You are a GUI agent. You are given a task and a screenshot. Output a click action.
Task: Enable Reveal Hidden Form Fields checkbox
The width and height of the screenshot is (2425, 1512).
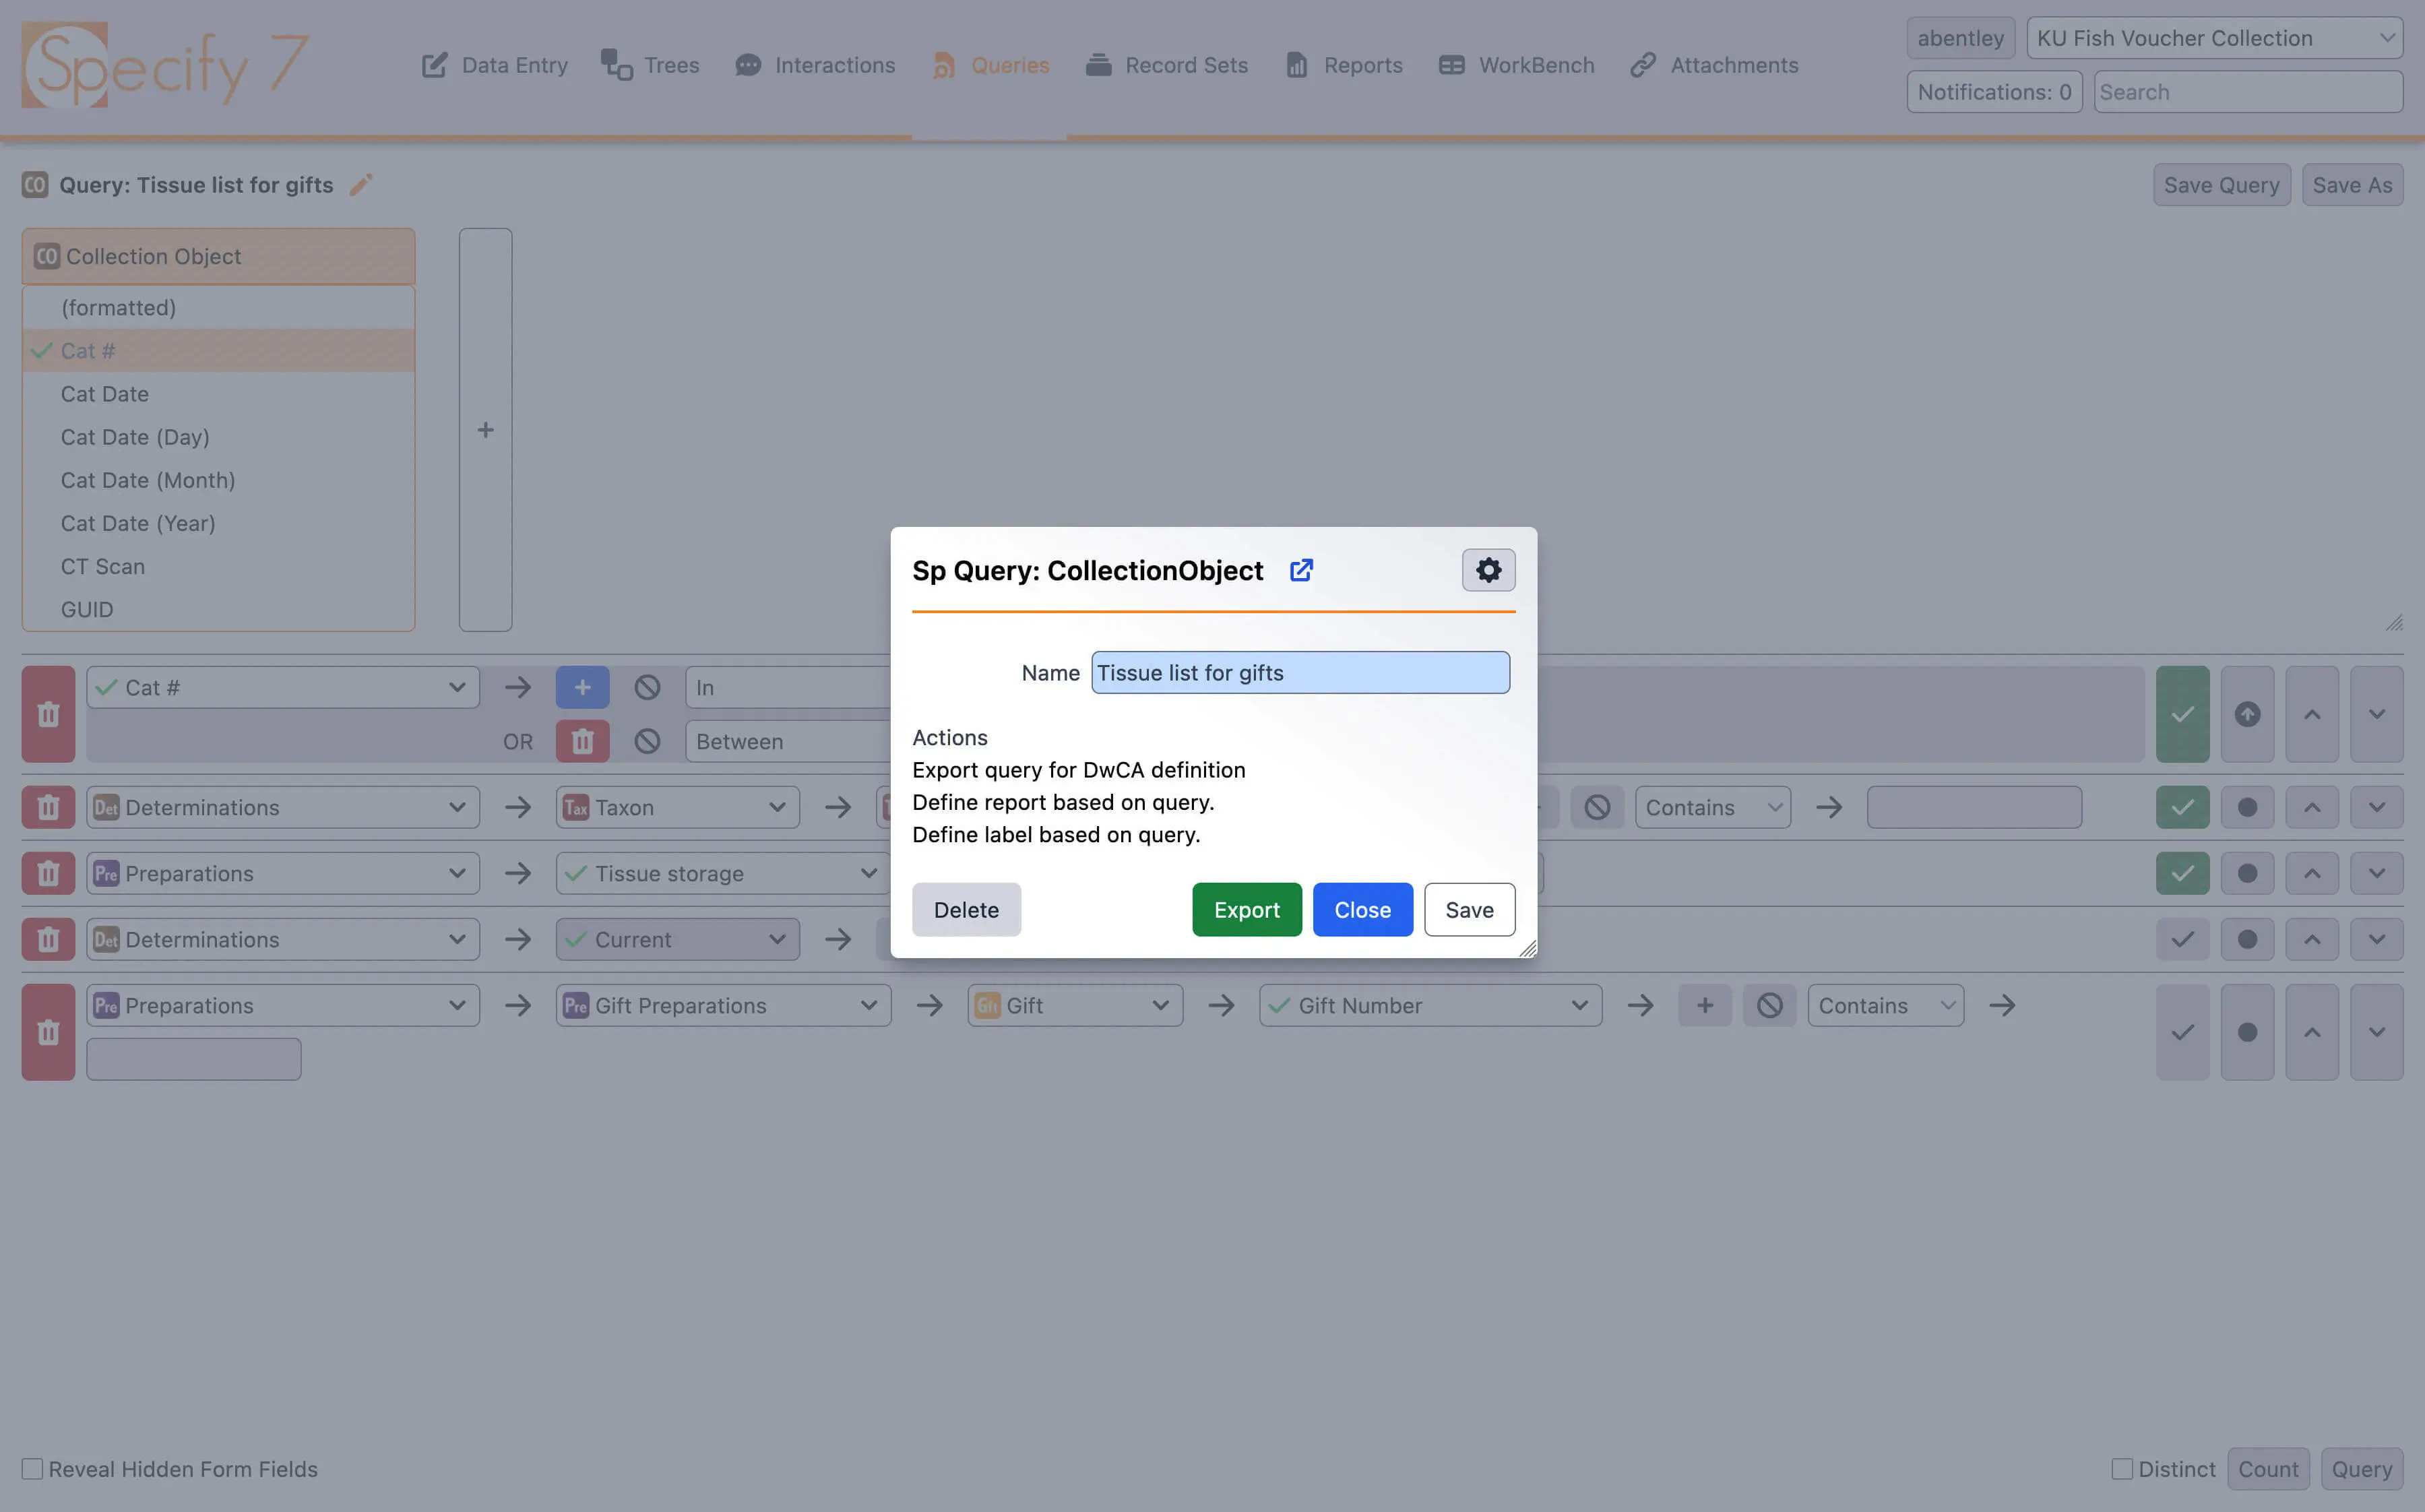coord(33,1469)
